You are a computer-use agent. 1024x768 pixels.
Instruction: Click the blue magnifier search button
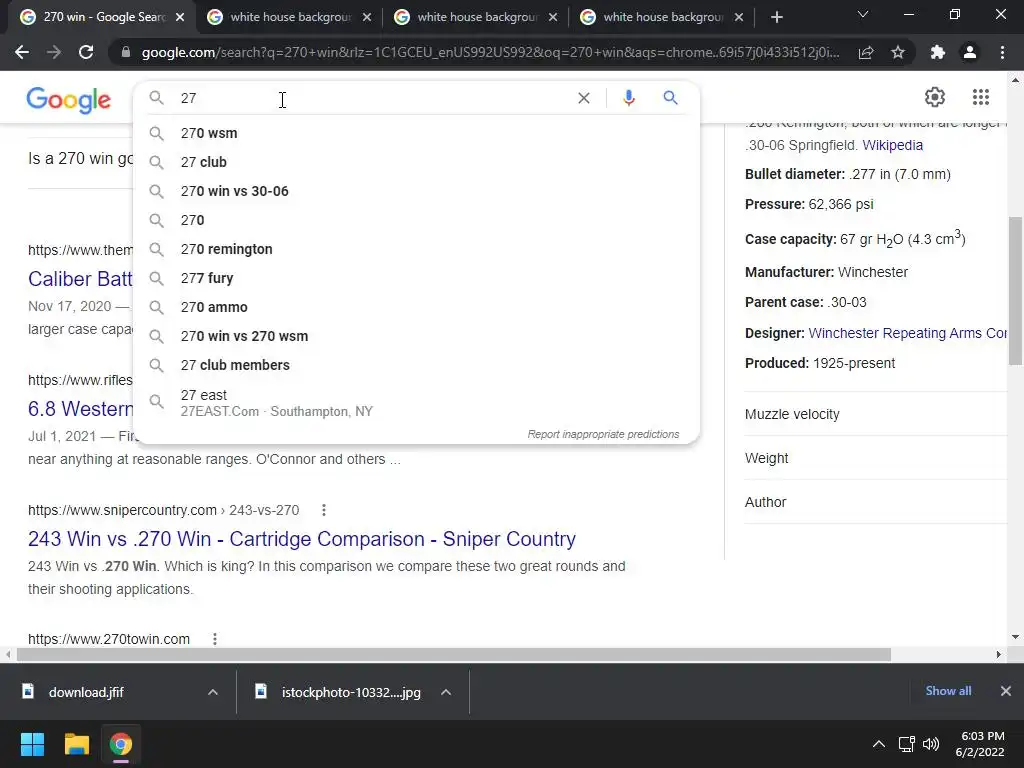point(670,98)
